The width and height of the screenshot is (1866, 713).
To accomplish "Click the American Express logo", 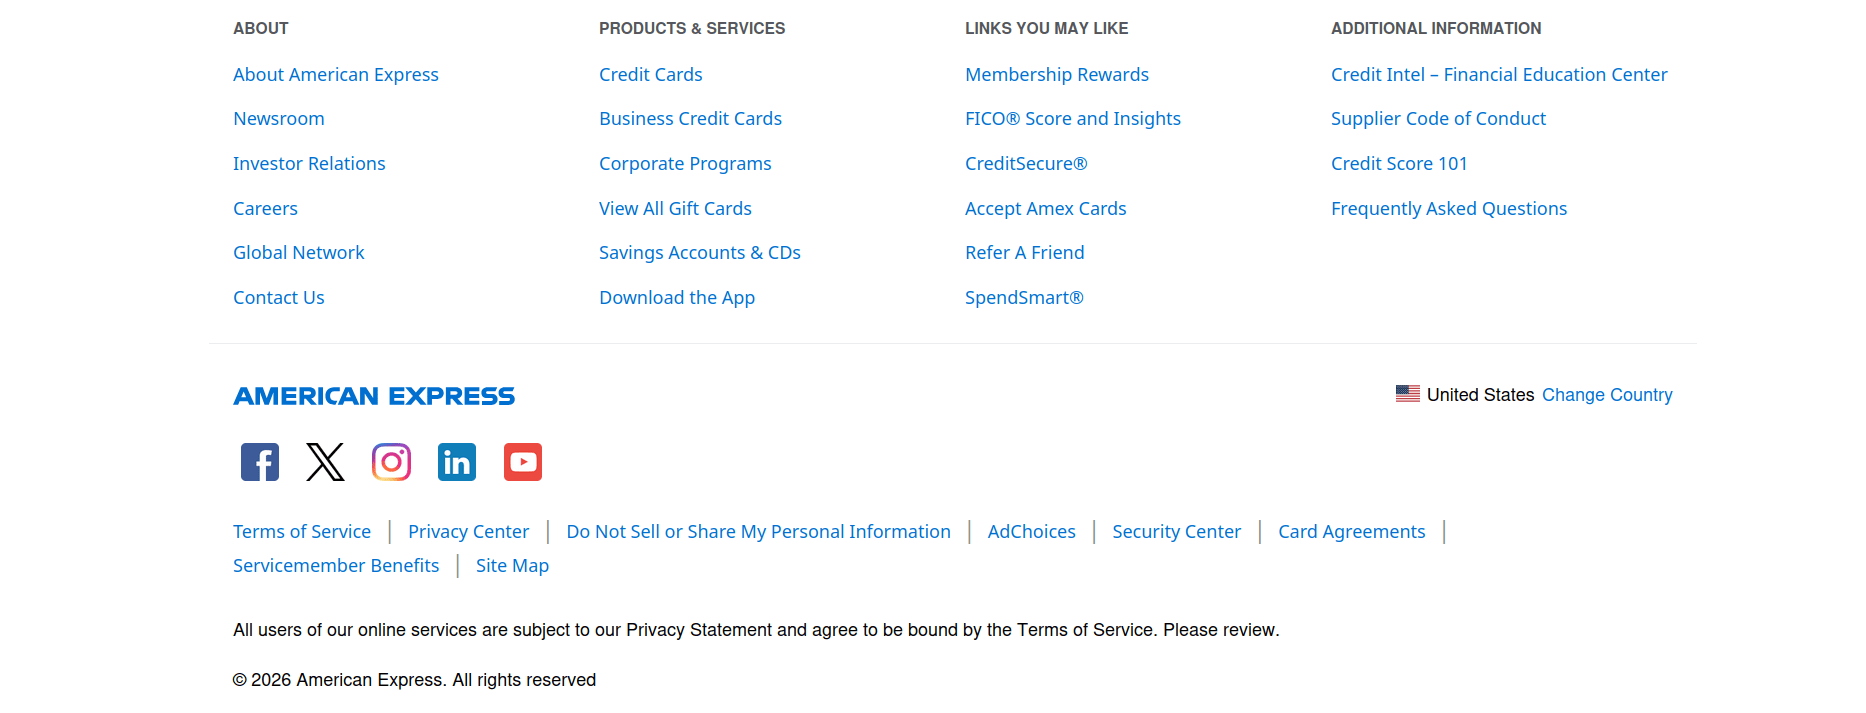I will 374,396.
